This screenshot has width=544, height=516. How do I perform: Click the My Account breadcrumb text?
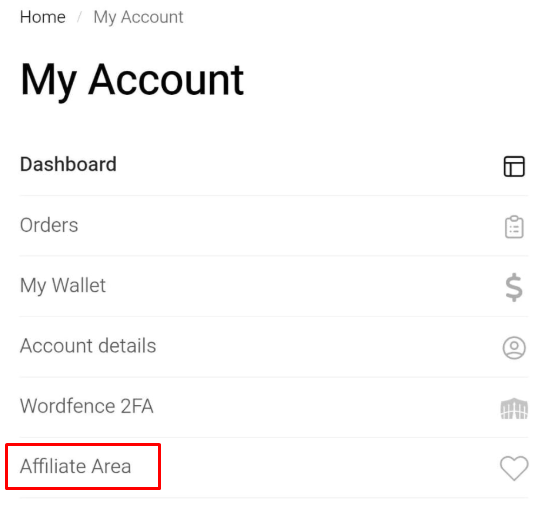(138, 18)
